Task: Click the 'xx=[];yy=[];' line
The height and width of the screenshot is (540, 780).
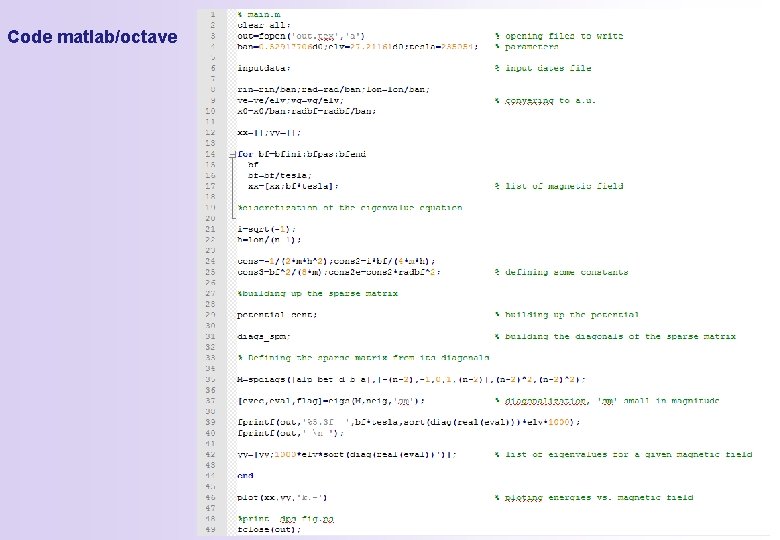Action: 269,133
